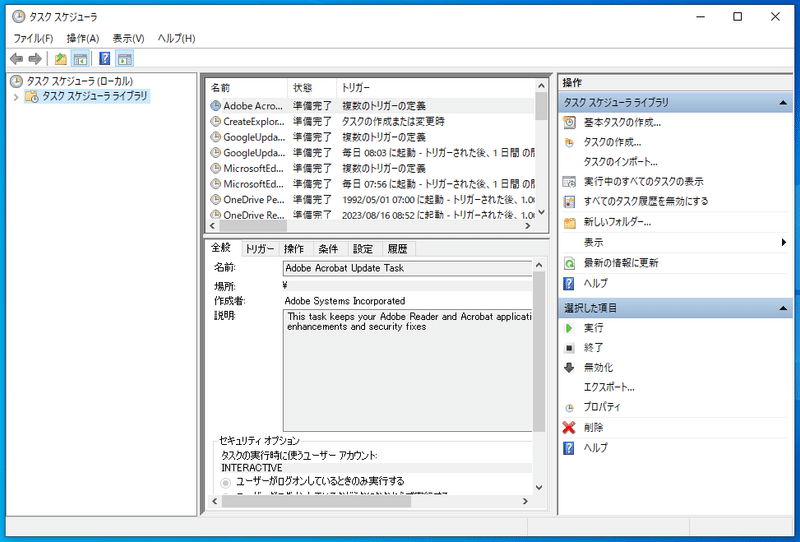This screenshot has height=542, width=800.
Task: Collapse the タスク スケジューラ ライブラリ actions section
Action: [783, 103]
